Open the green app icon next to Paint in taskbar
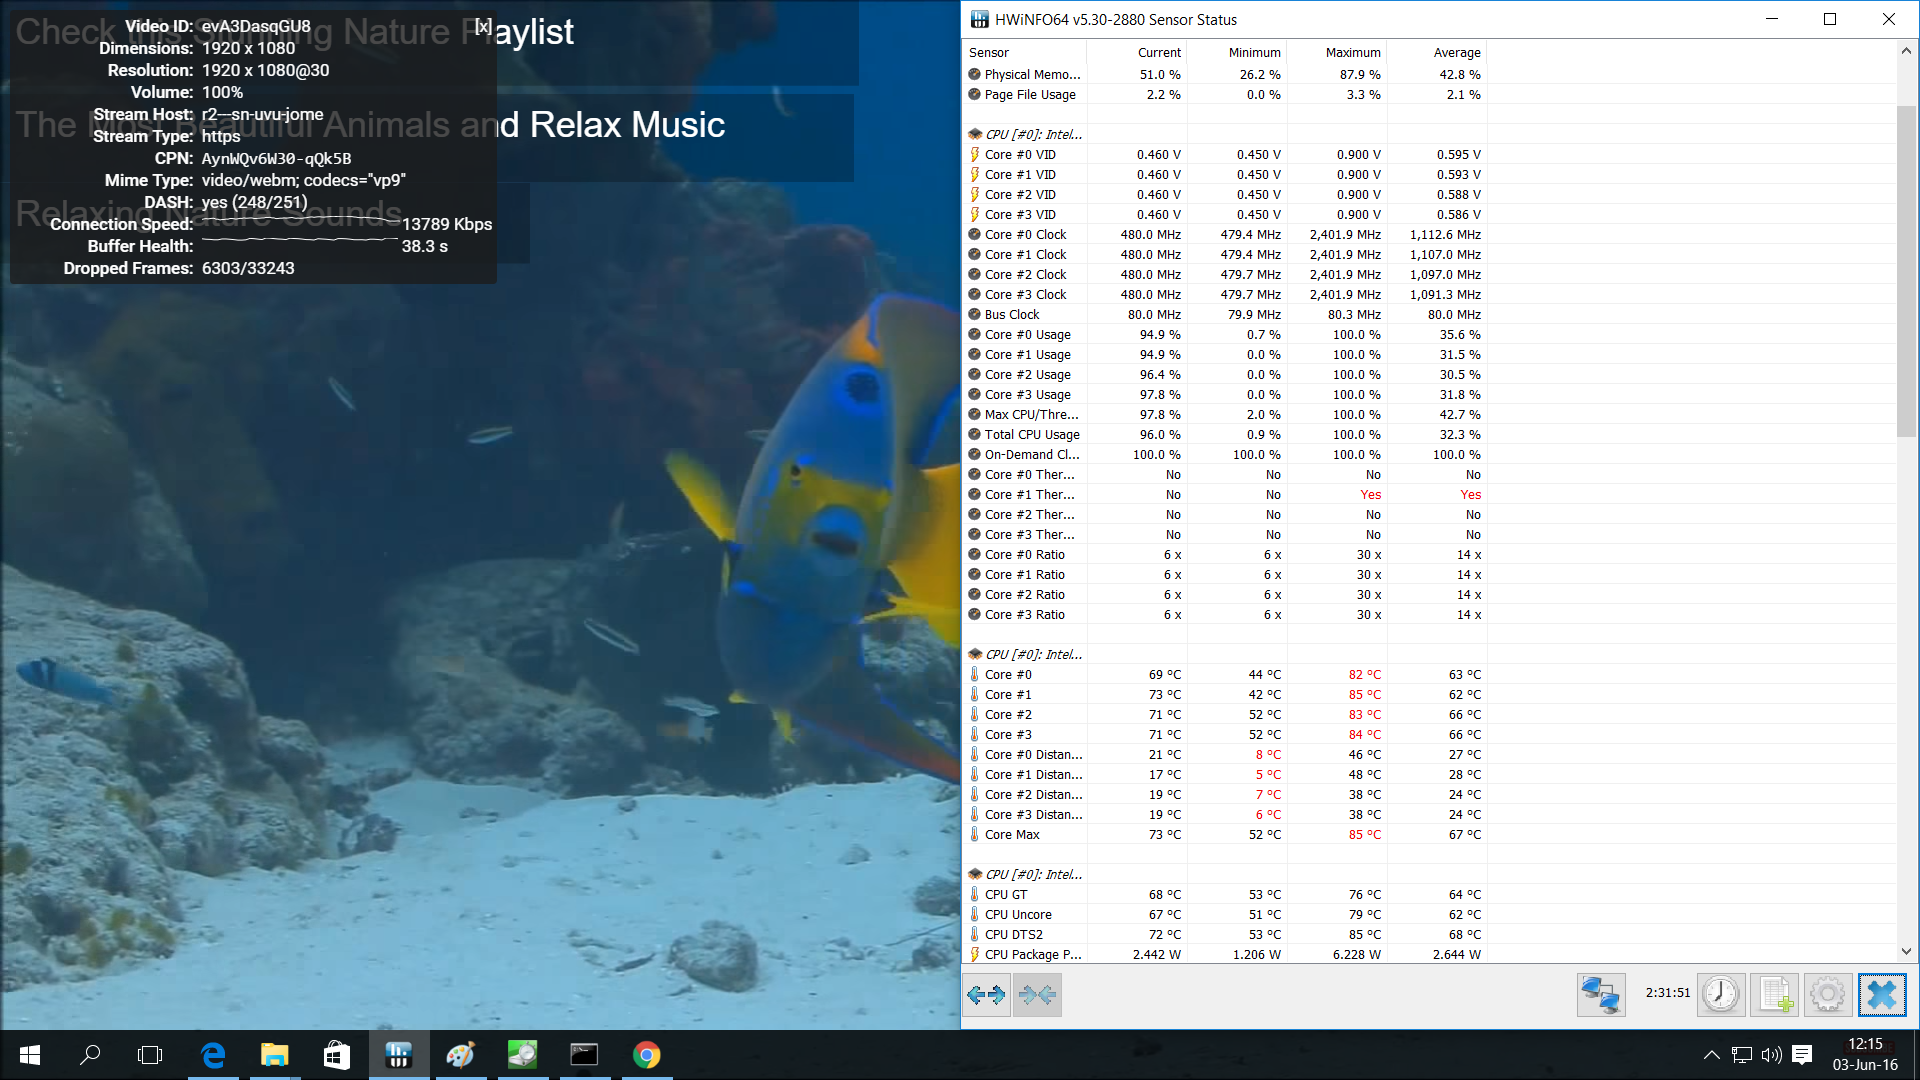Image resolution: width=1920 pixels, height=1080 pixels. 522,1055
